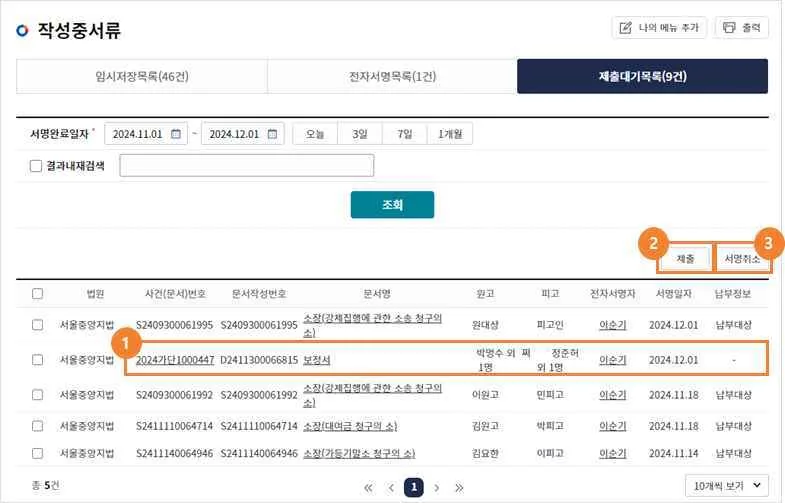Click the 조회 search button

[x=392, y=205]
